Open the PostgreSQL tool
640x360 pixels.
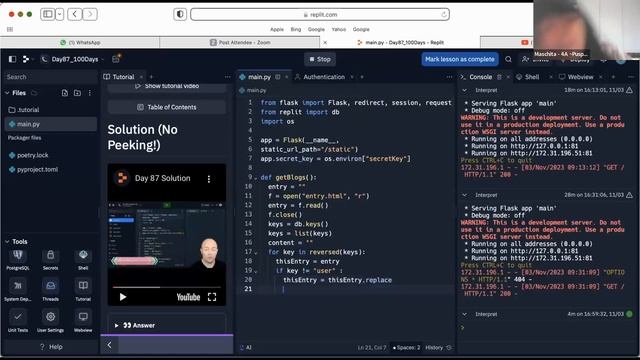click(18, 260)
